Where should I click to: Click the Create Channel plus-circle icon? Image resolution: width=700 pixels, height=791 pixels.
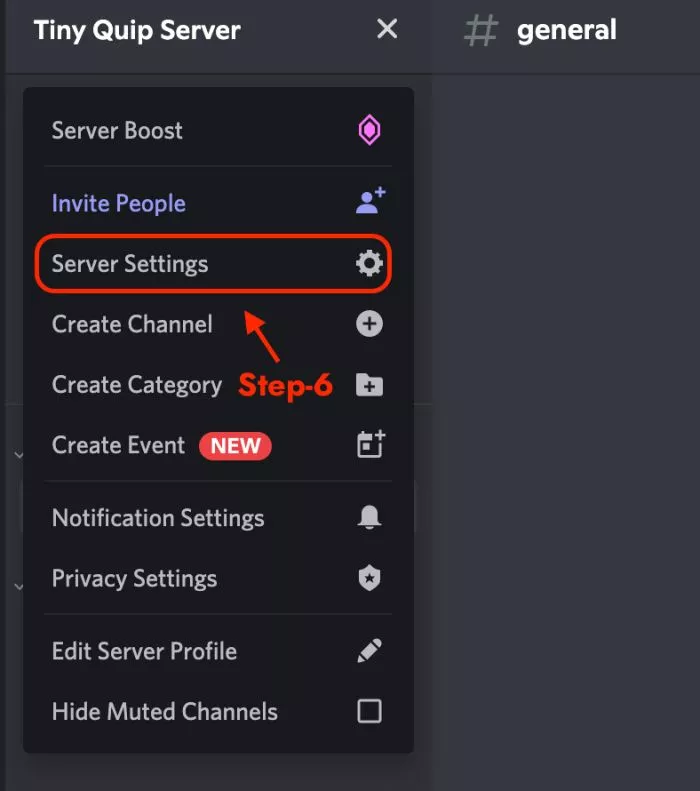369,324
